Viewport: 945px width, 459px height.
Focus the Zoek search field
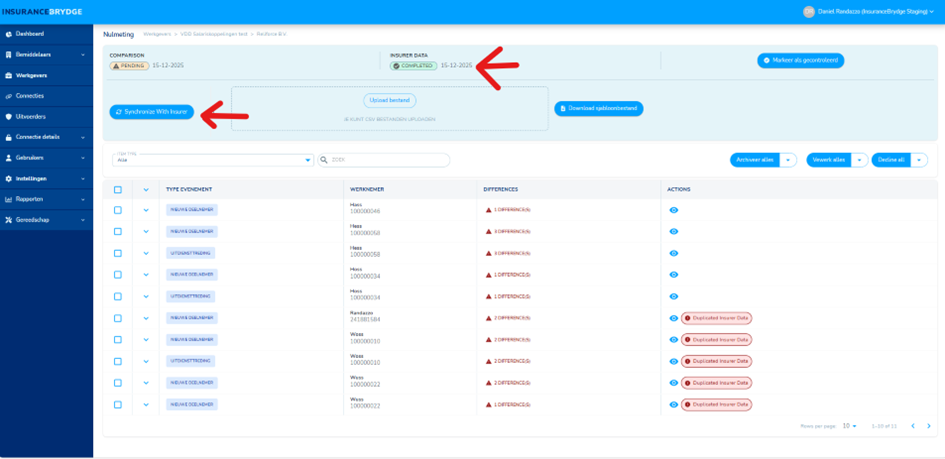coord(384,160)
